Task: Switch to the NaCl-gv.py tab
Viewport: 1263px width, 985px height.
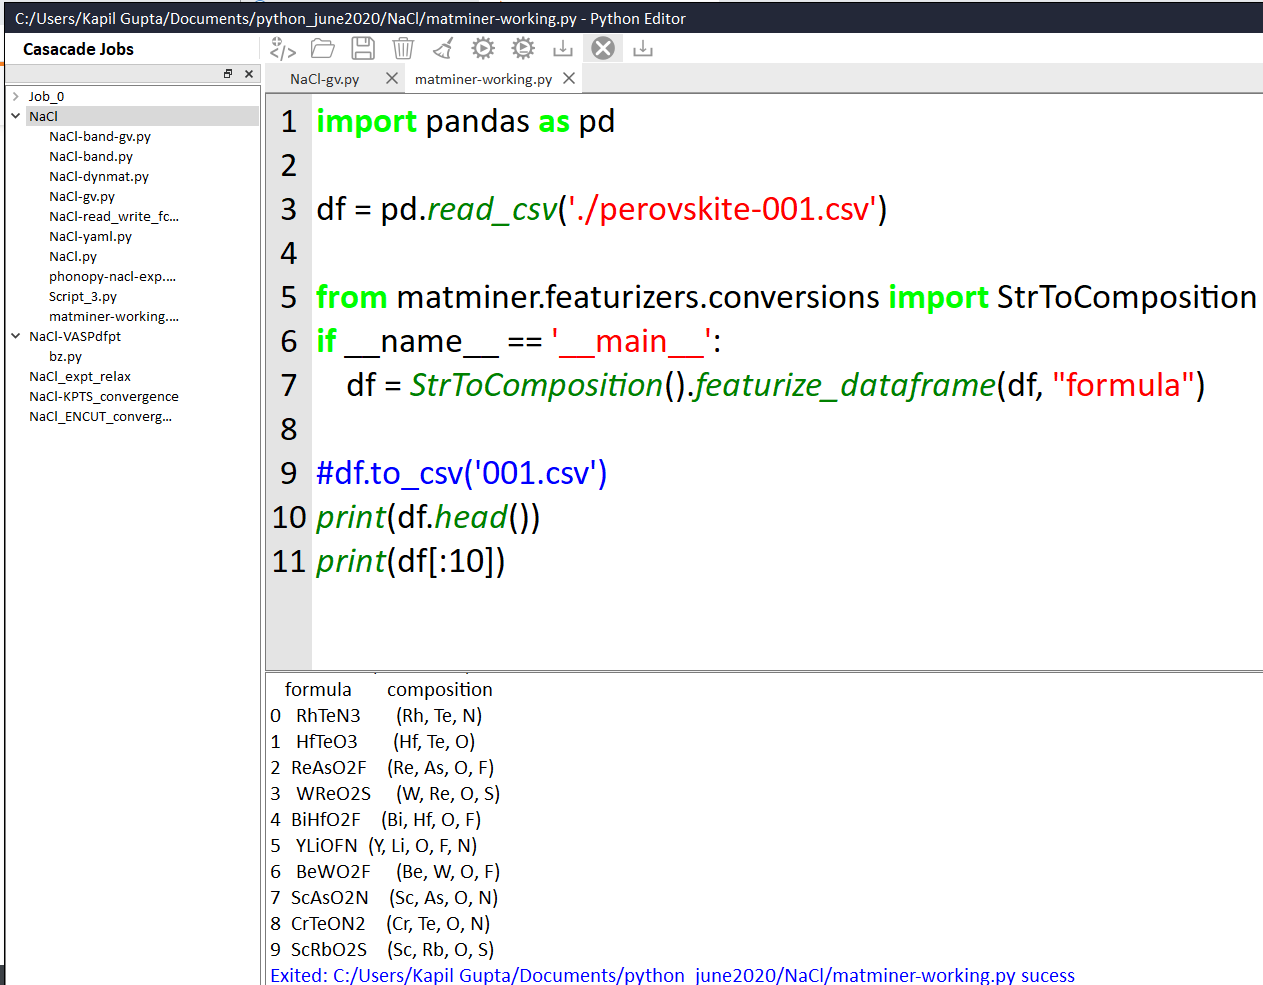Action: pos(324,79)
